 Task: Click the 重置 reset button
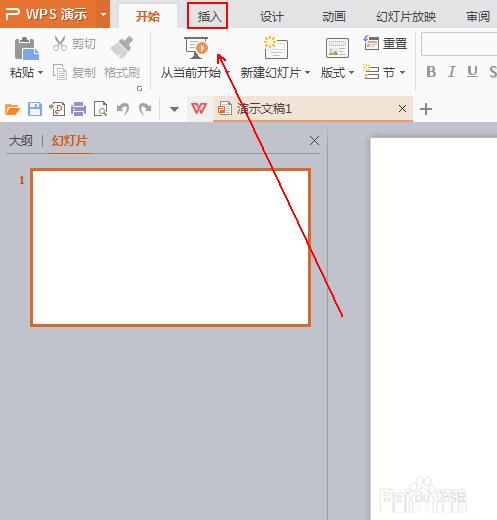click(x=385, y=44)
